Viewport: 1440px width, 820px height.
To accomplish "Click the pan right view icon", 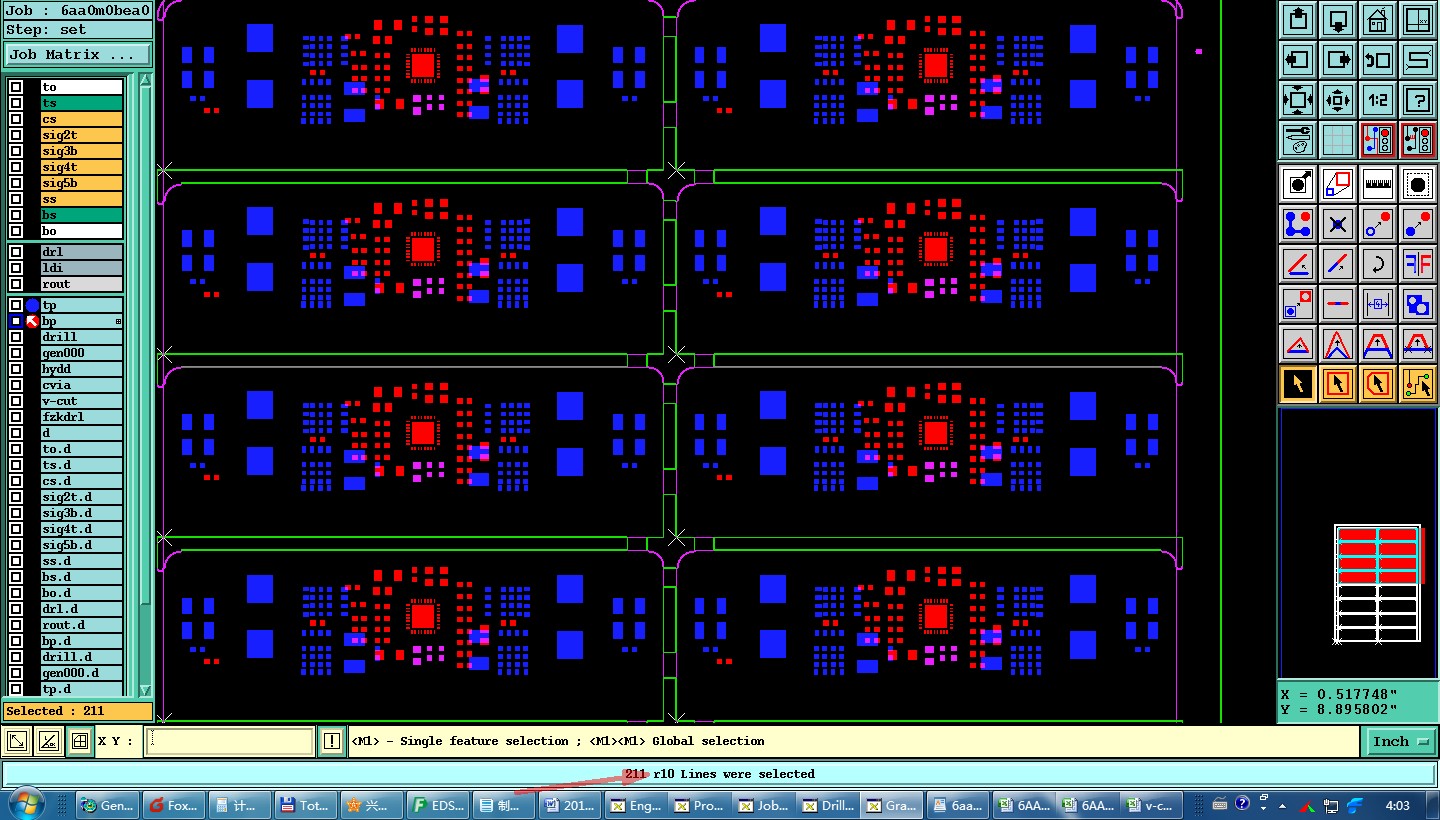I will [1338, 60].
